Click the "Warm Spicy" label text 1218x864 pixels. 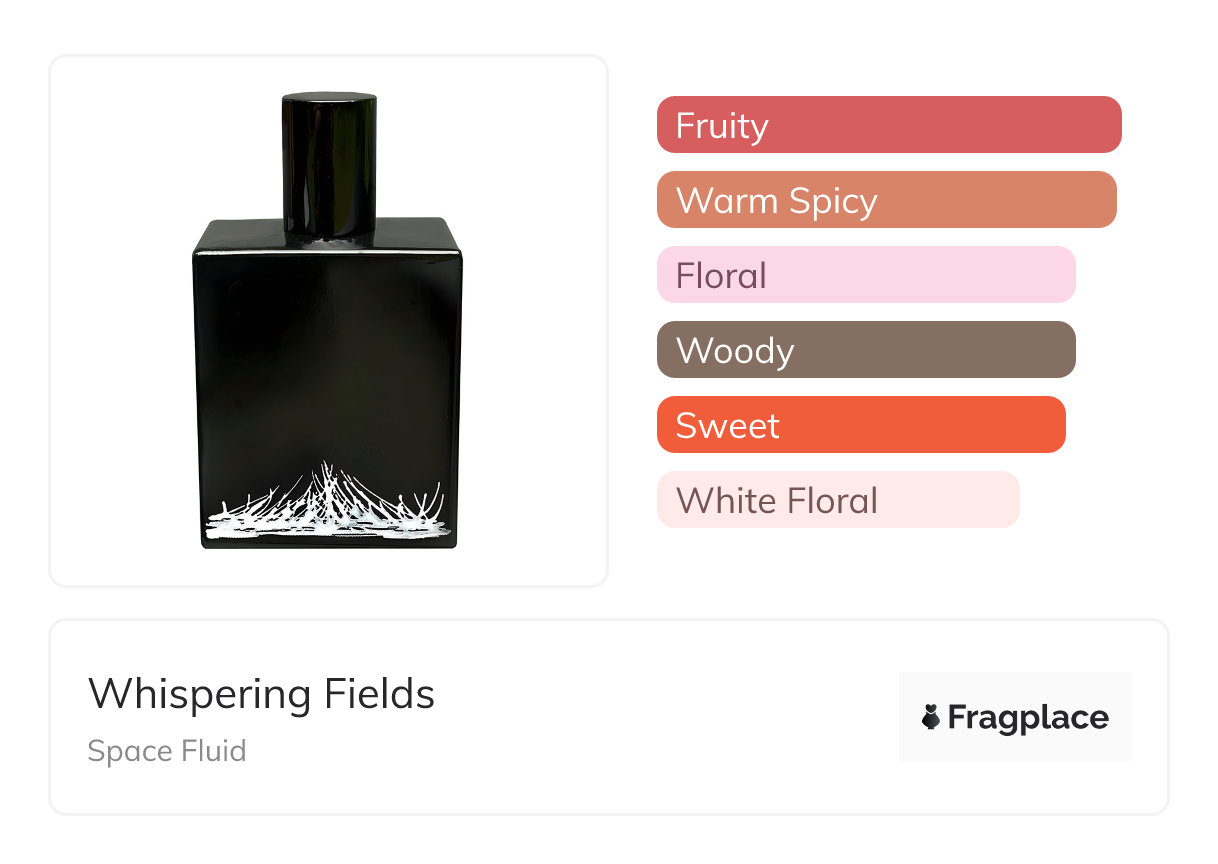pyautogui.click(x=776, y=201)
